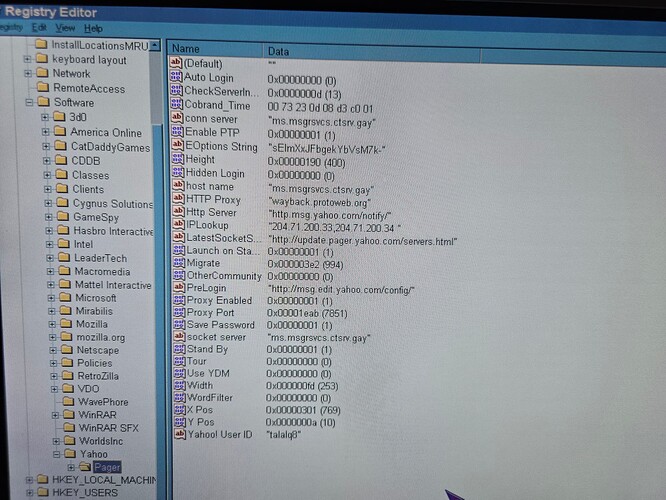Click the America Online folder icon
This screenshot has height=500, width=666.
point(60,132)
